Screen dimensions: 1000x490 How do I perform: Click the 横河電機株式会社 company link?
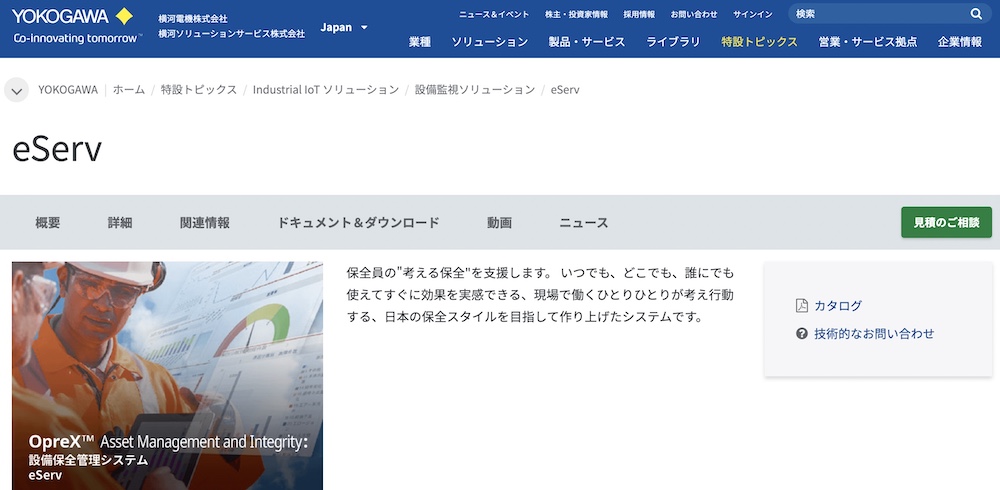click(193, 19)
